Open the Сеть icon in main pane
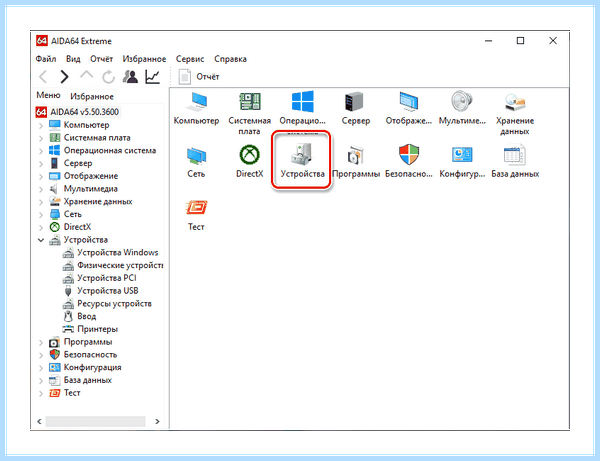The image size is (600, 461). (196, 161)
